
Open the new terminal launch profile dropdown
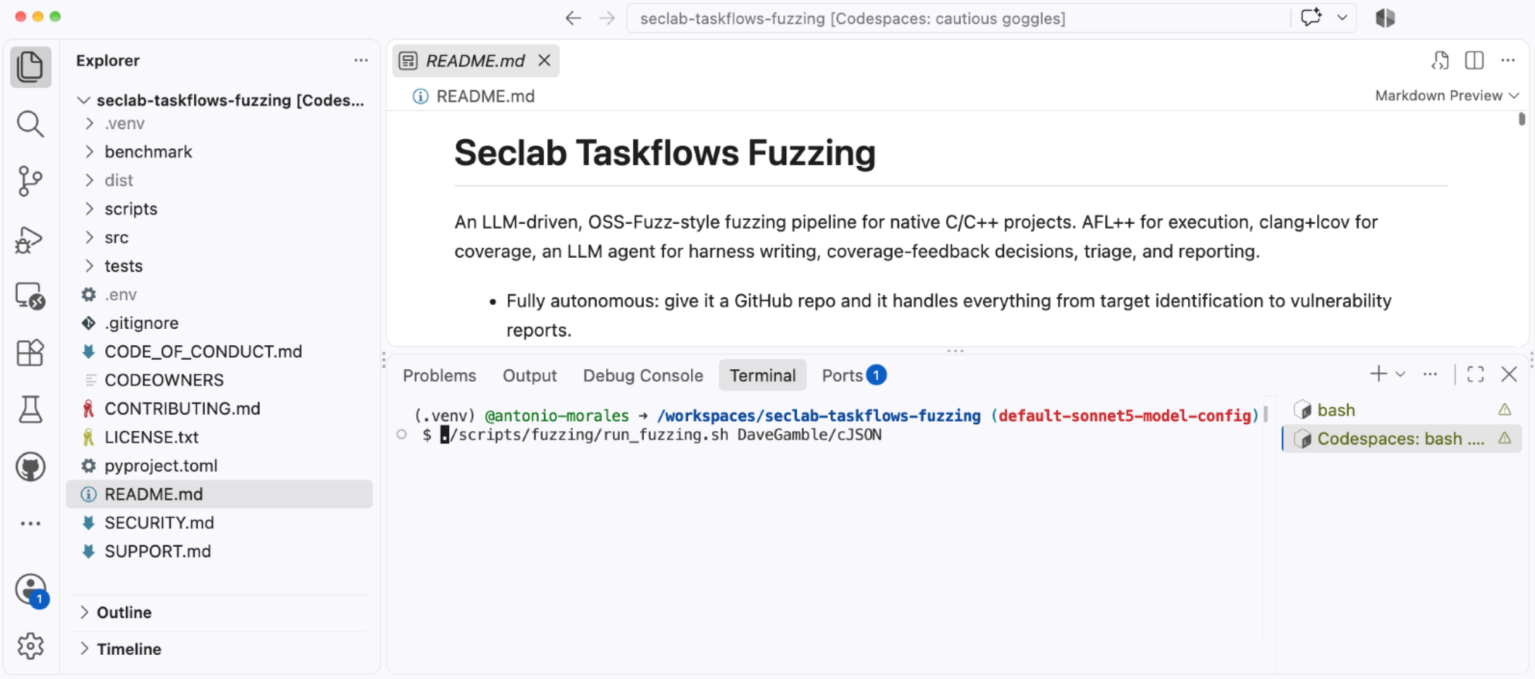coord(1400,374)
